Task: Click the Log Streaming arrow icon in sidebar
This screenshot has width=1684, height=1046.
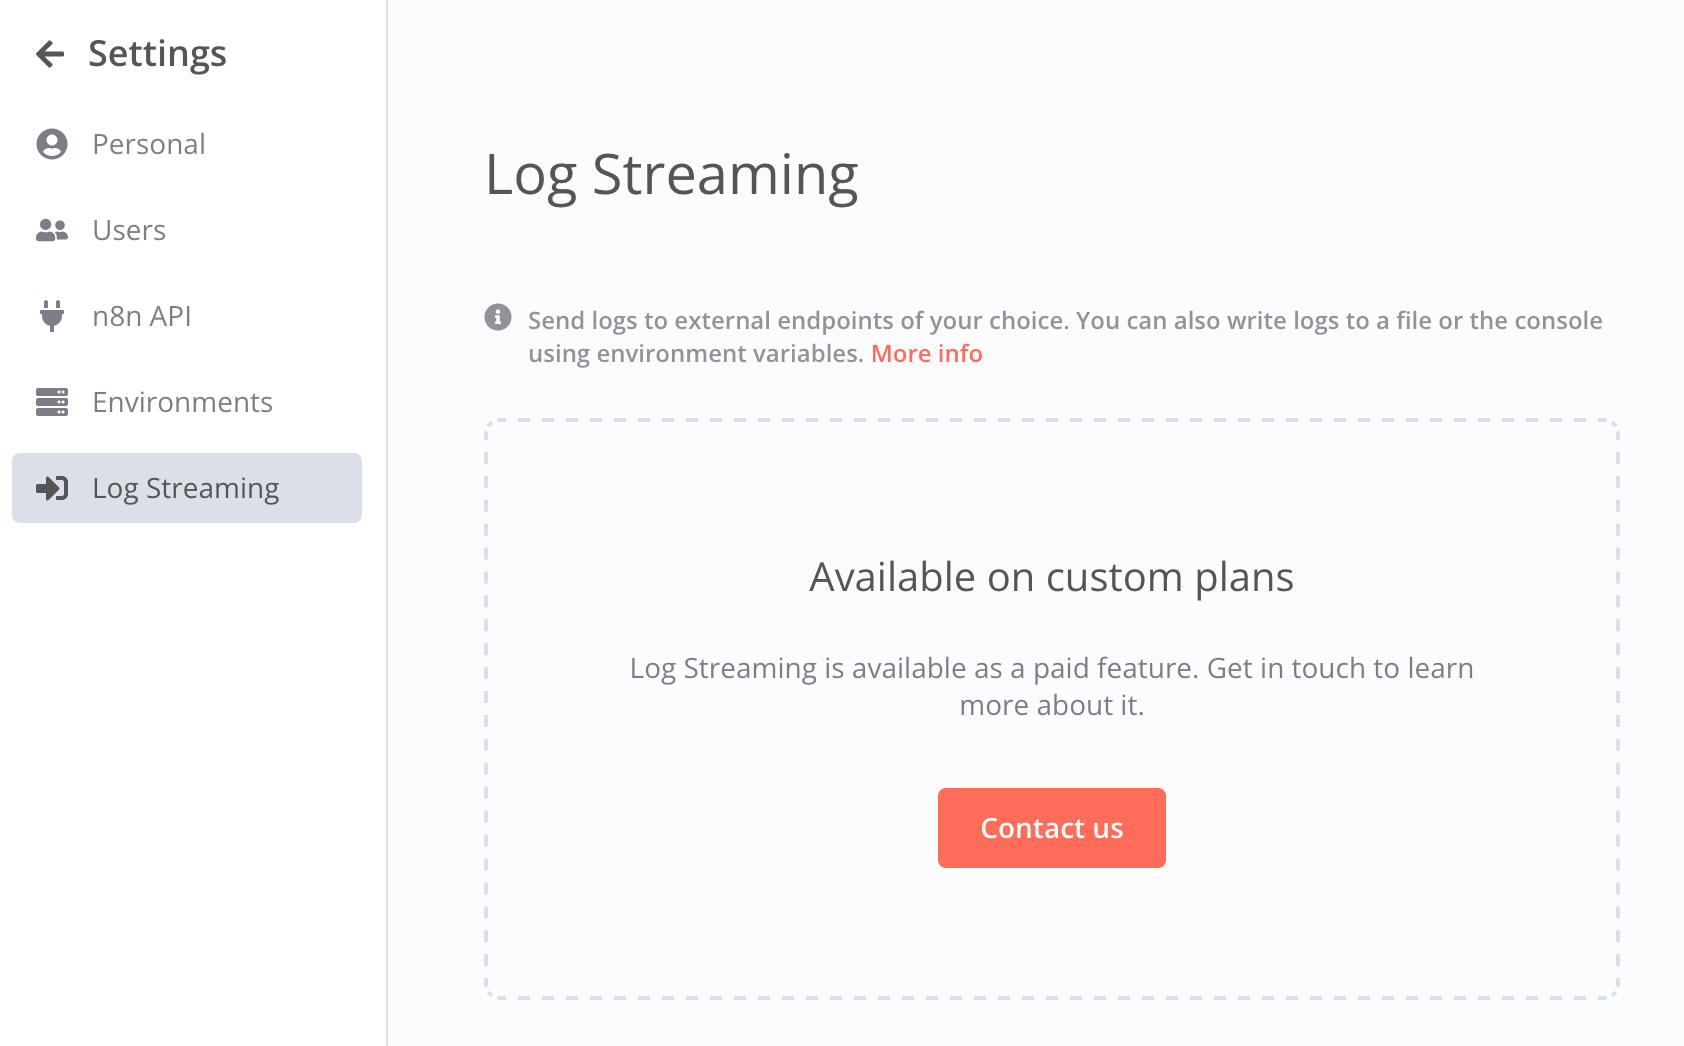Action: (52, 488)
